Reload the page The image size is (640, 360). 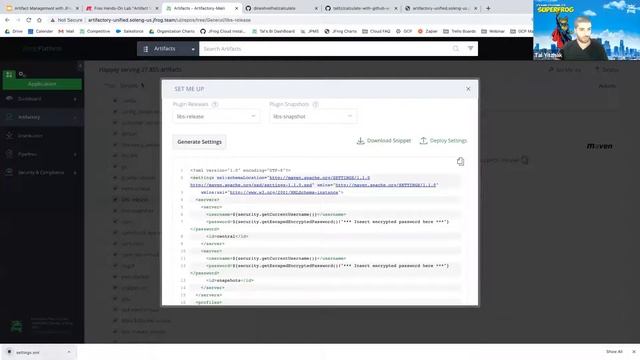[x=29, y=20]
